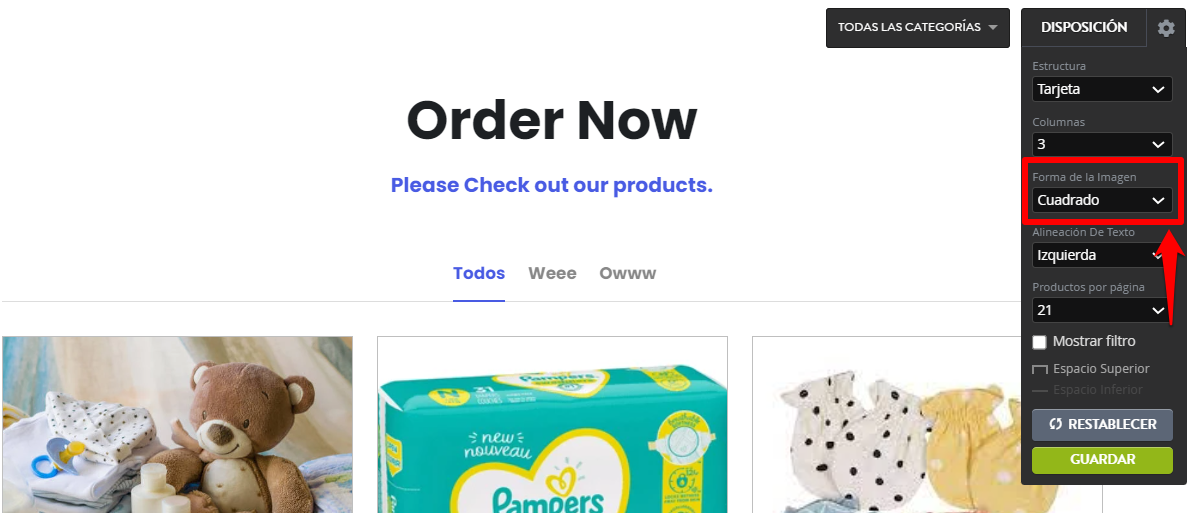The image size is (1195, 513).
Task: Enable the Mostrar filtro checkbox
Action: tap(1040, 342)
